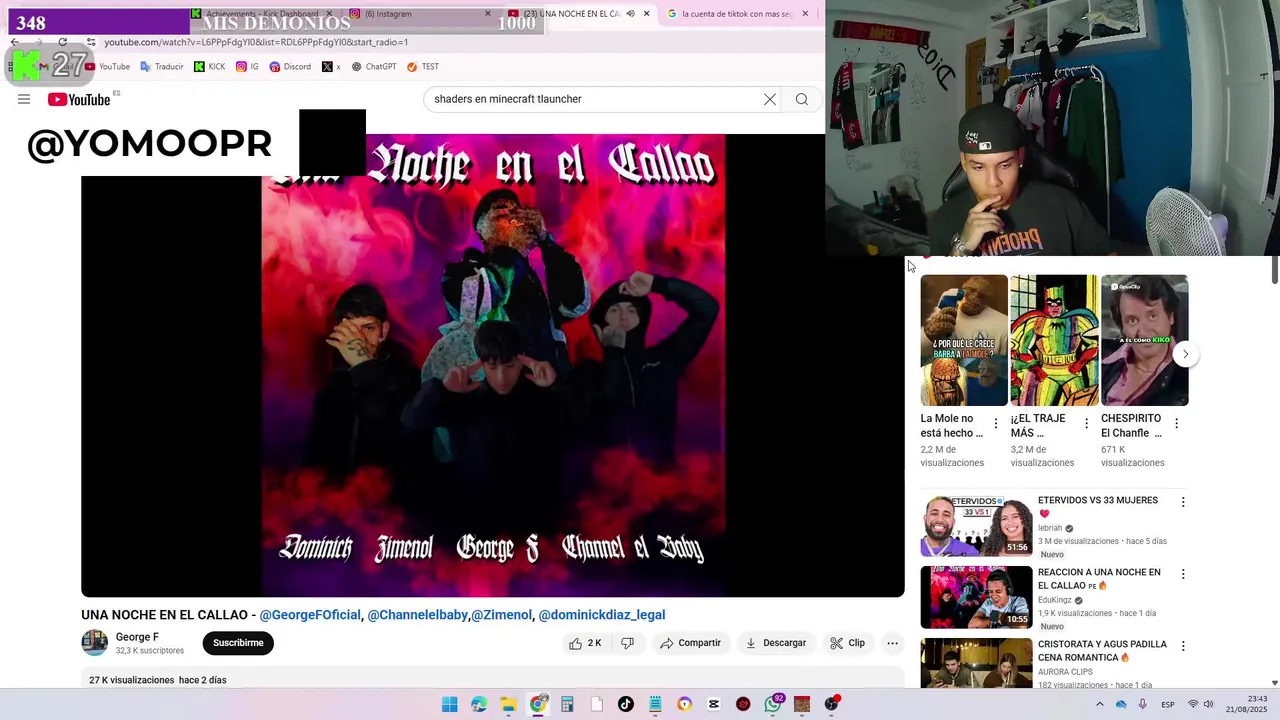1280x720 pixels.
Task: Click the browser address bar URL
Action: pyautogui.click(x=256, y=42)
